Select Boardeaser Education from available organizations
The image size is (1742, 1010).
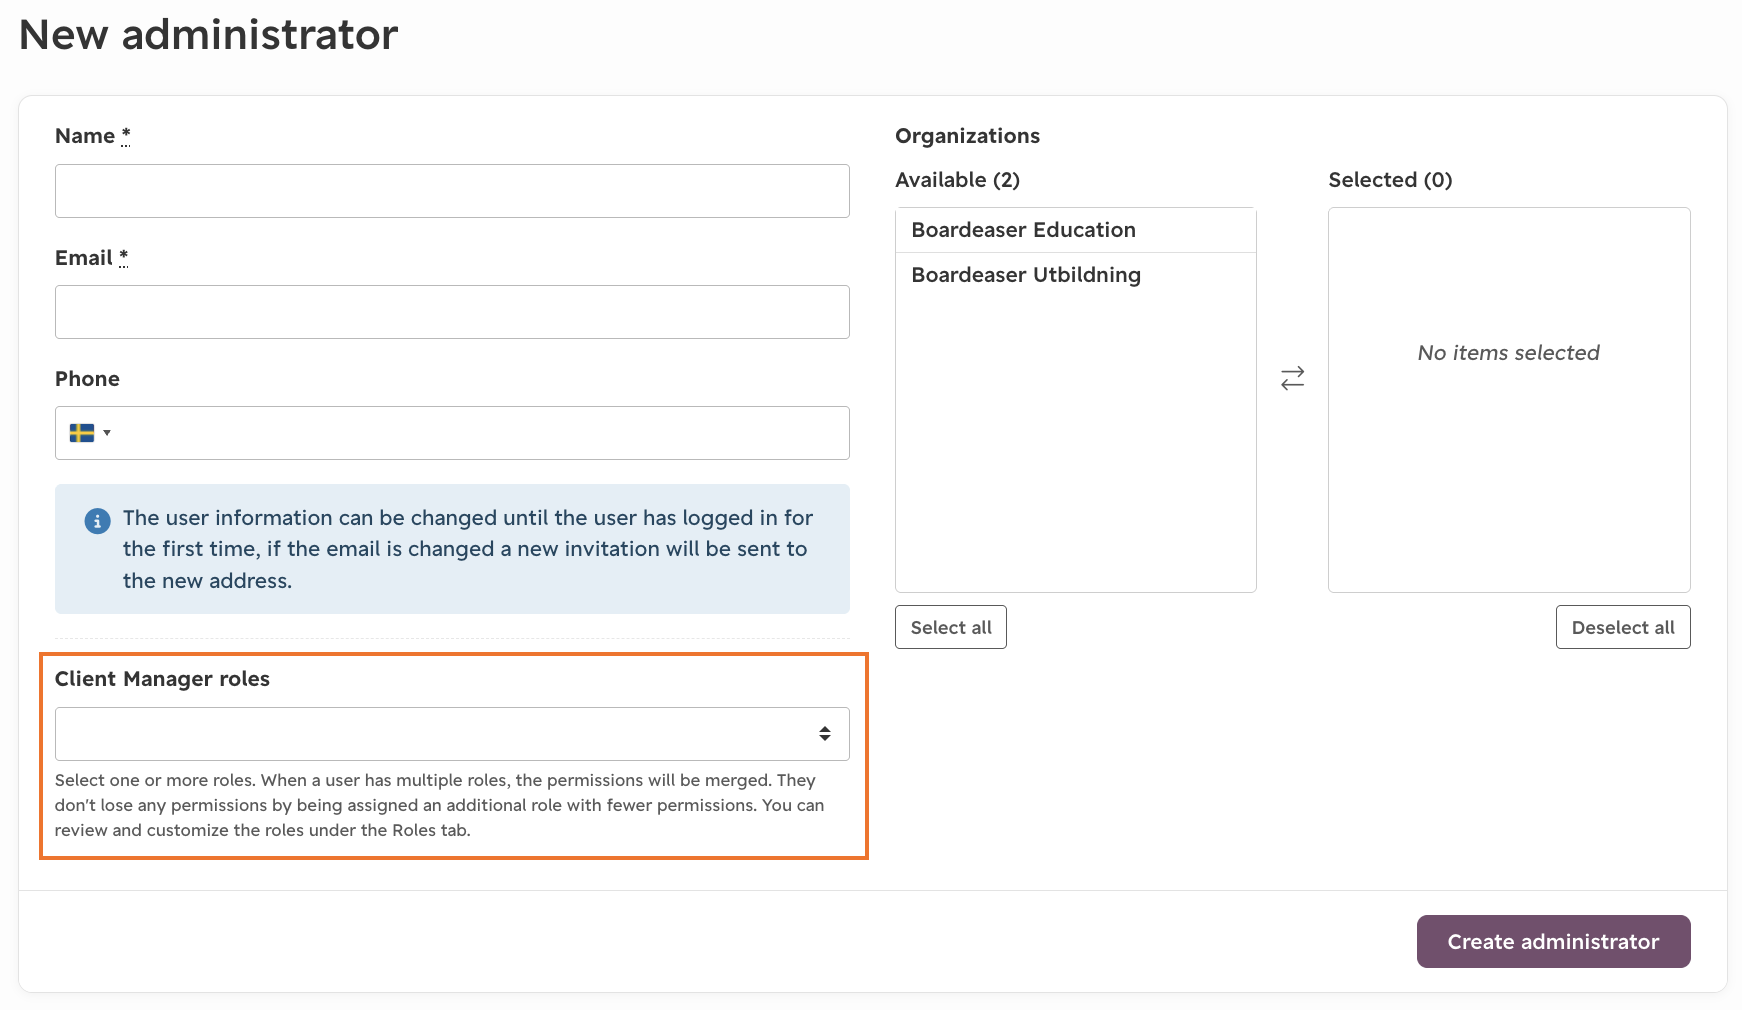(1075, 230)
